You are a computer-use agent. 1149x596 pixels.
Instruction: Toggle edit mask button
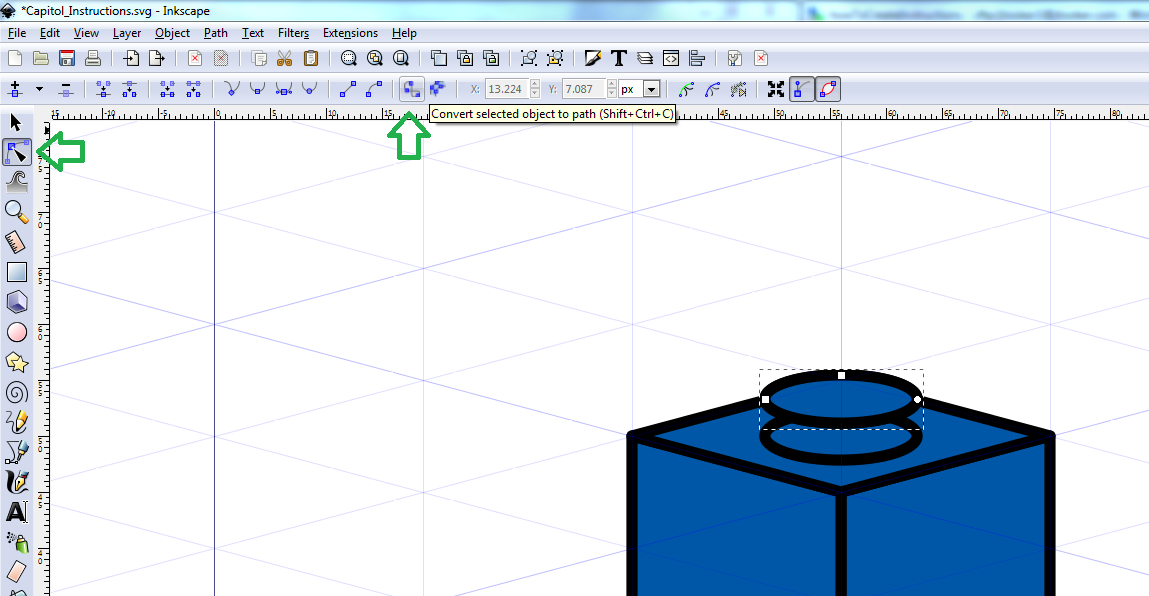pyautogui.click(x=712, y=89)
